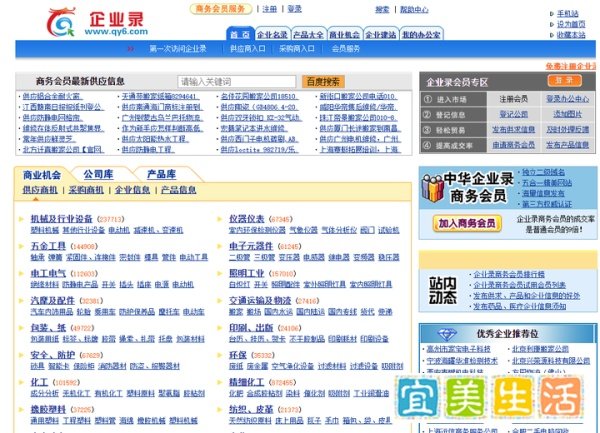Go to the 企业建站 tab
600x433 pixels.
380,35
